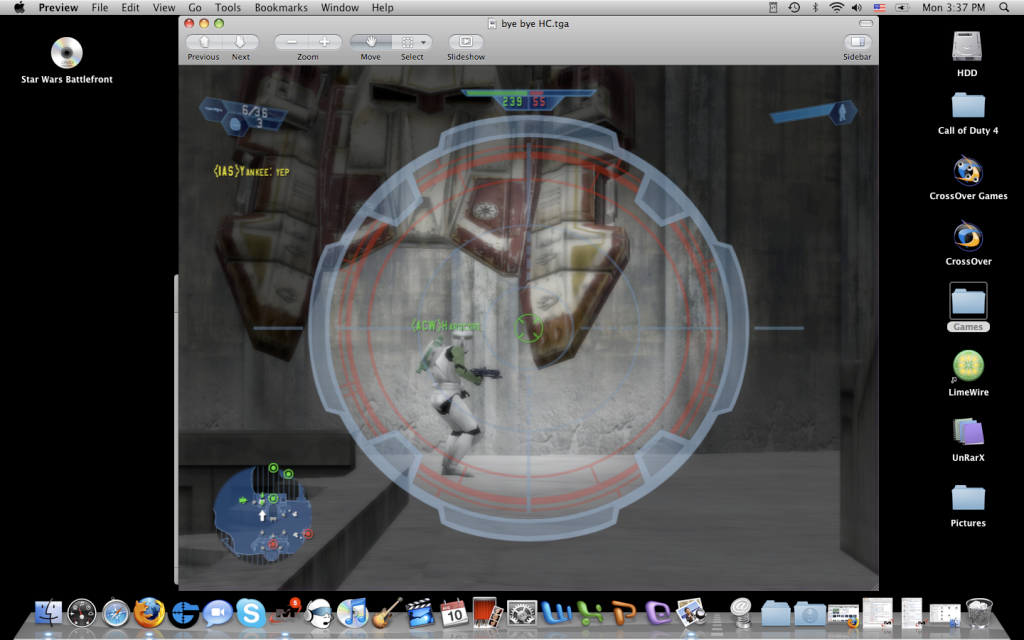1024x640 pixels.
Task: Open the Help menu
Action: [383, 8]
